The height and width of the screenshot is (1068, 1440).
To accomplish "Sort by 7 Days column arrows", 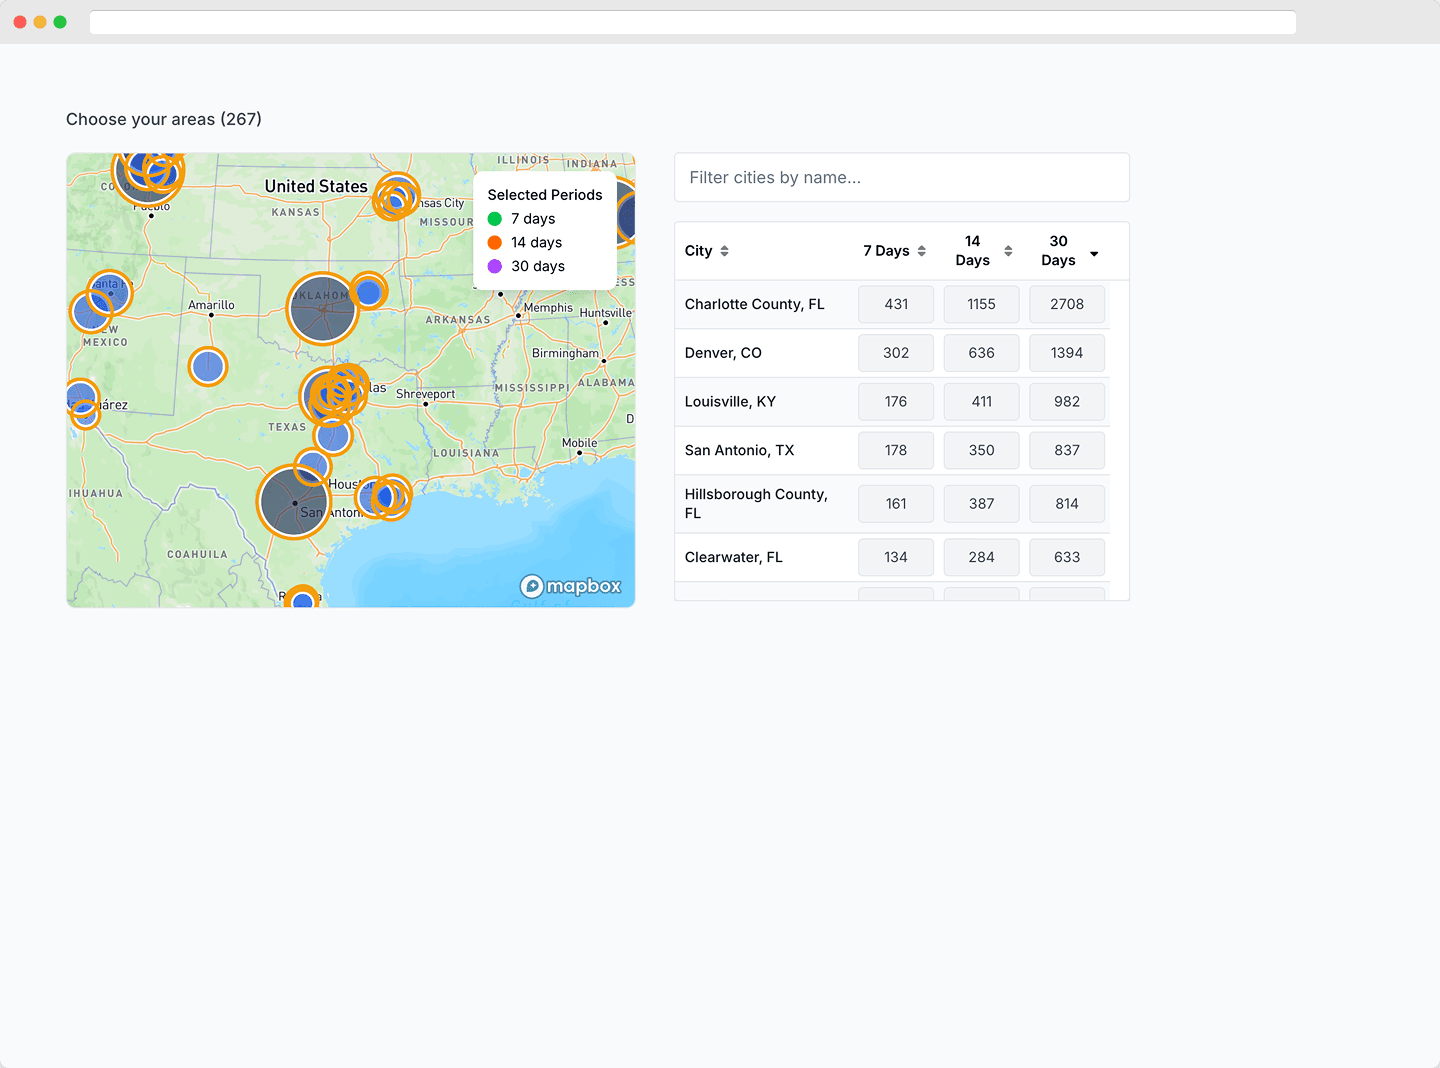I will [x=921, y=251].
